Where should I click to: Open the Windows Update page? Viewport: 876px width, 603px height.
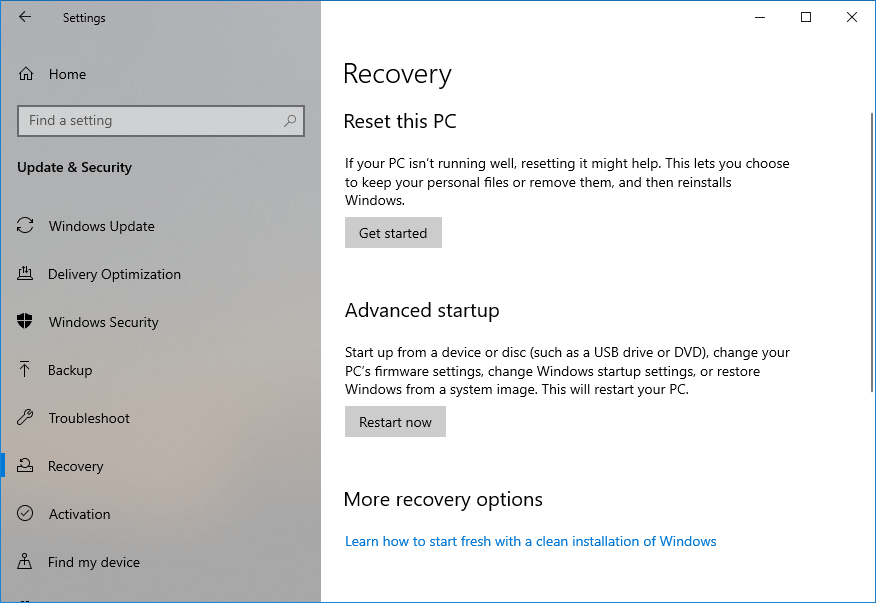102,226
